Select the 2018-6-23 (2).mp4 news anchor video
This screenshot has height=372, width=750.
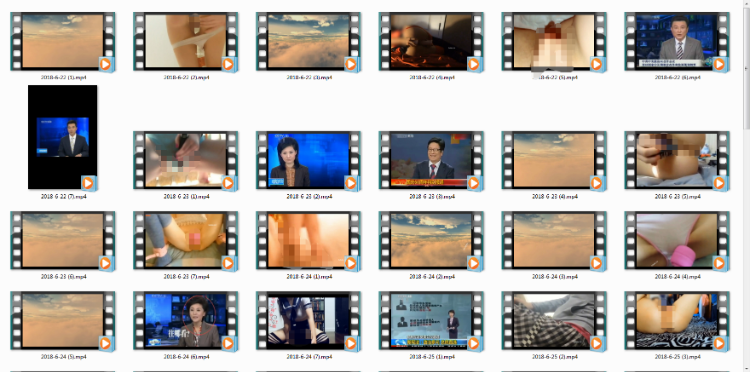tap(309, 160)
